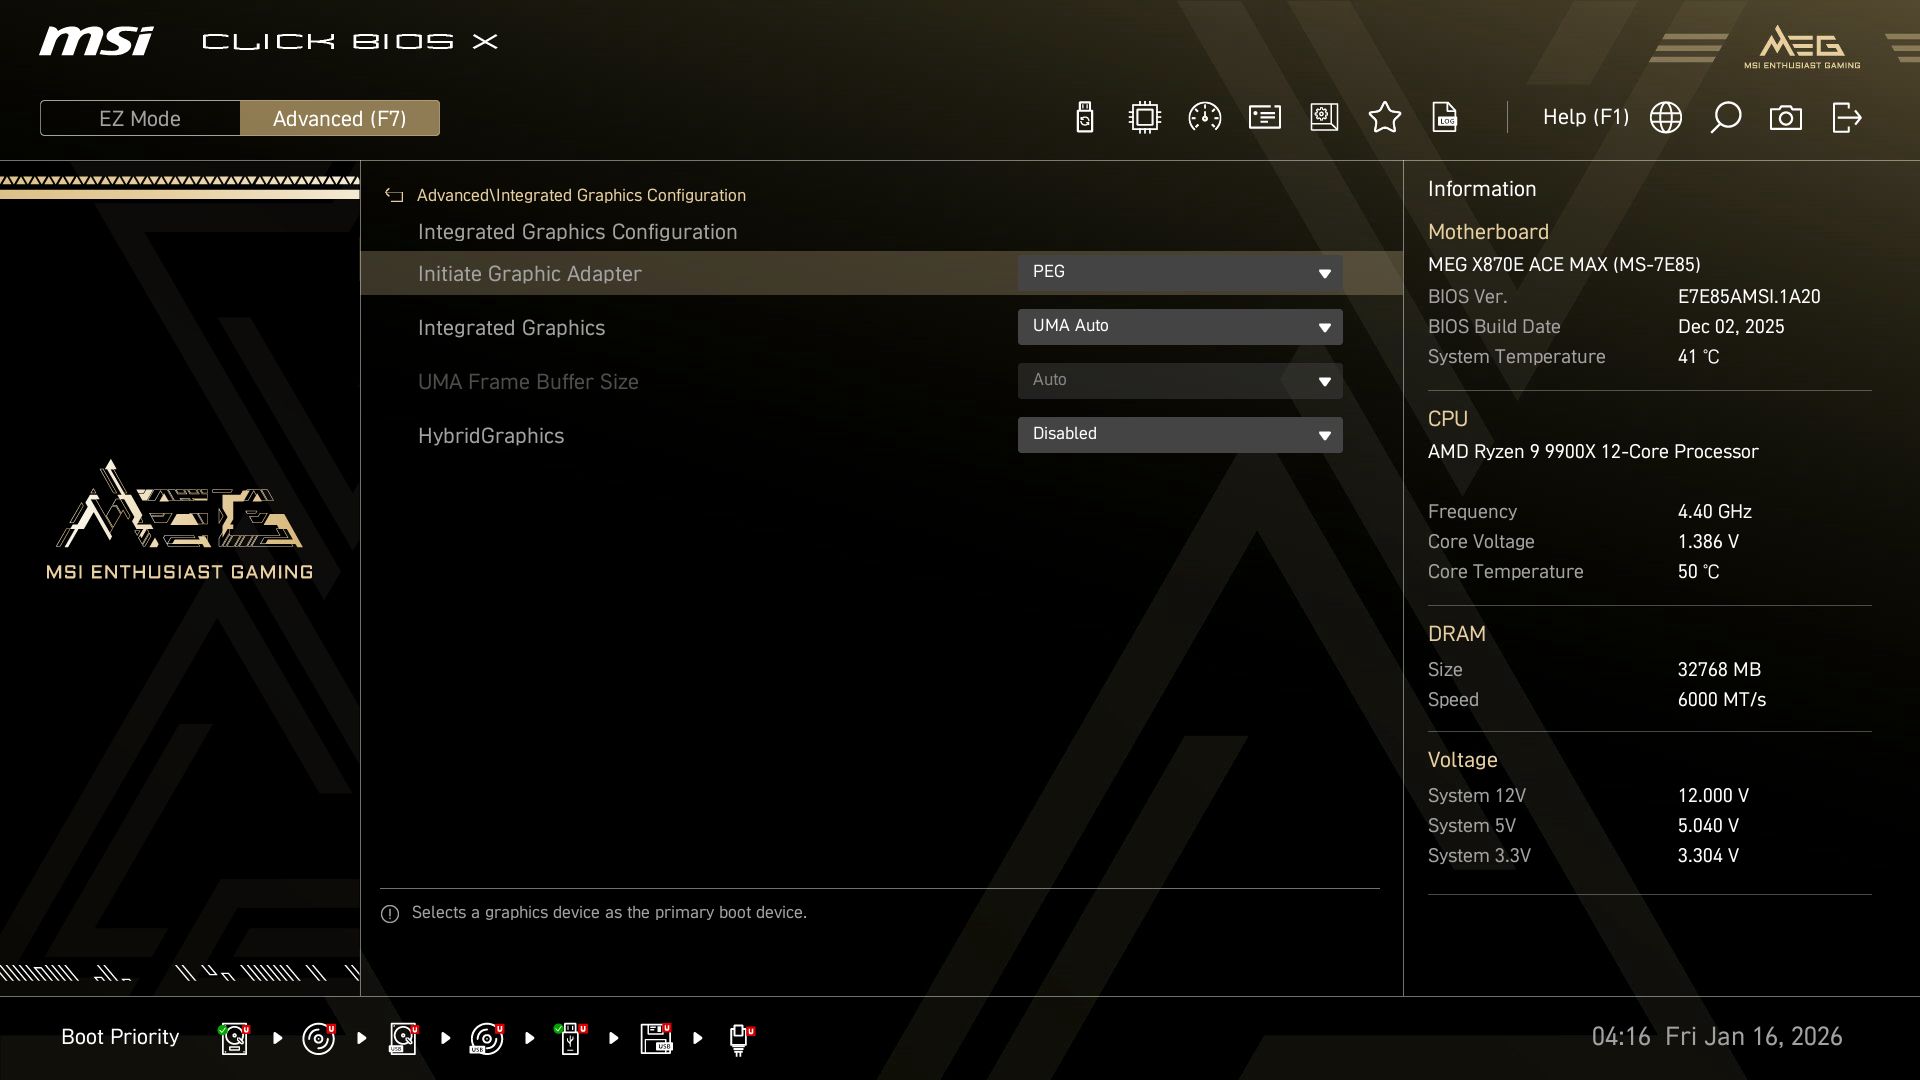Open the CPU specifications panel

[x=1143, y=117]
